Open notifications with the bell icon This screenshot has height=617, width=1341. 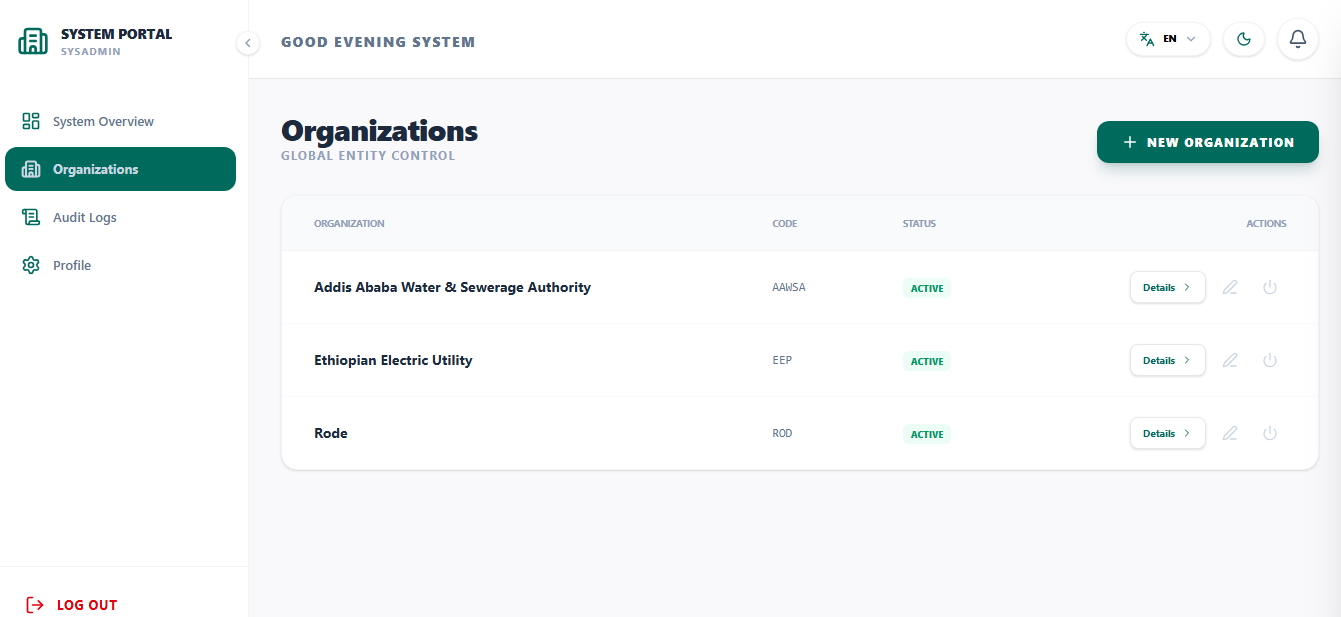tap(1298, 39)
